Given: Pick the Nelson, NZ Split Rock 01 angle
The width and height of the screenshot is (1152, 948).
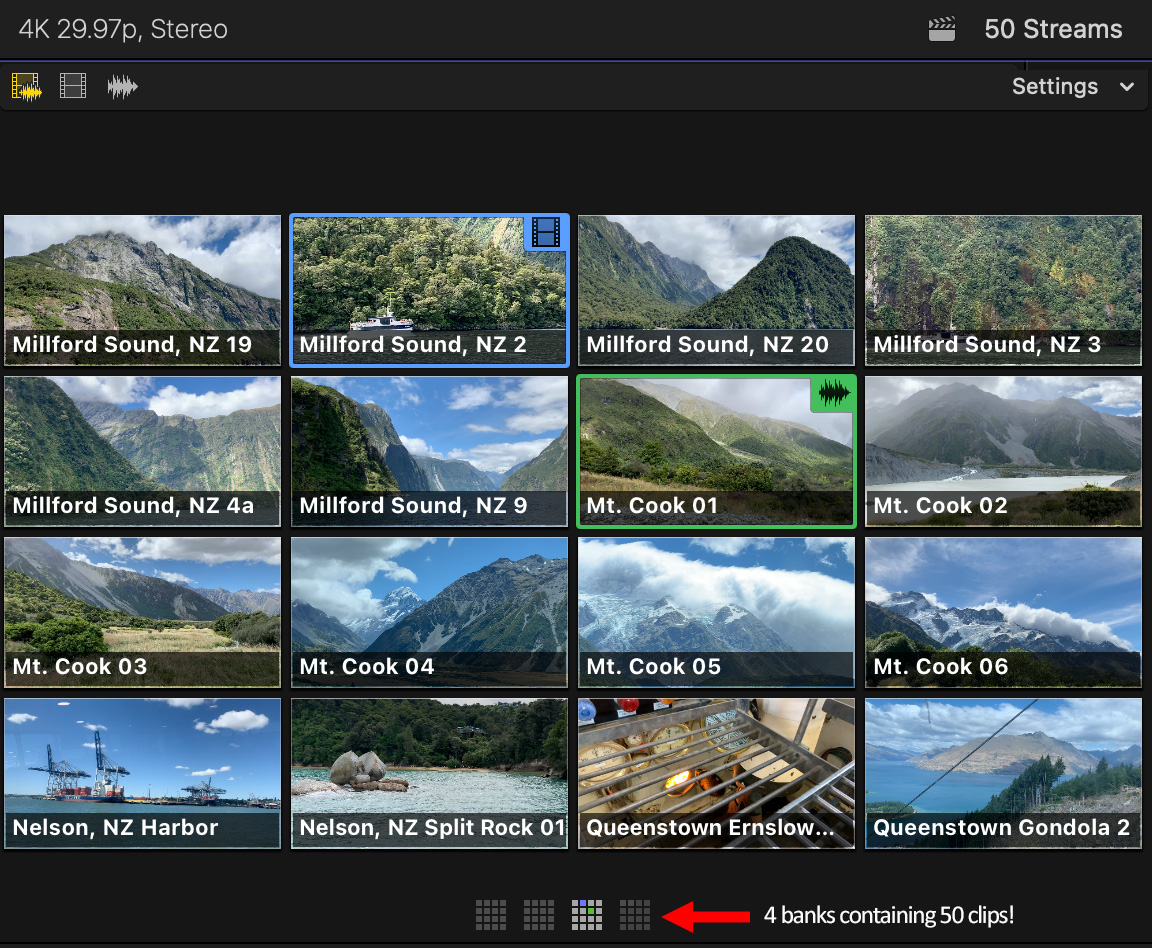Looking at the screenshot, I should (x=429, y=773).
